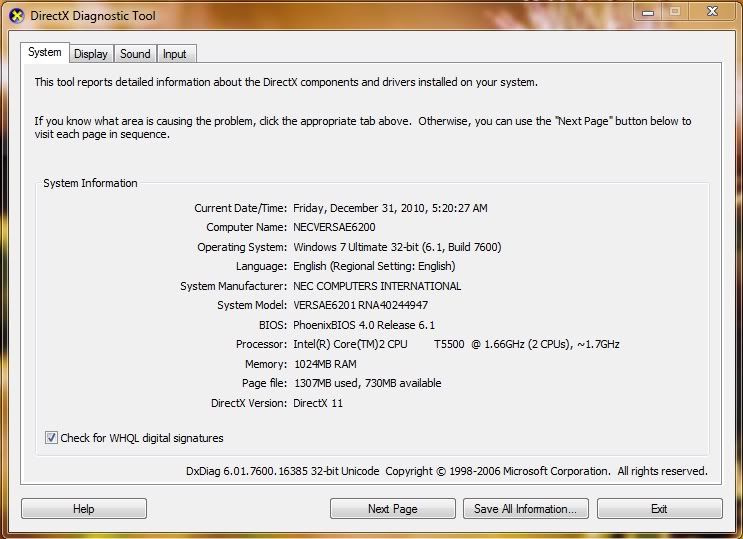This screenshot has height=539, width=743.
Task: Click the Page file label
Action: tap(264, 383)
